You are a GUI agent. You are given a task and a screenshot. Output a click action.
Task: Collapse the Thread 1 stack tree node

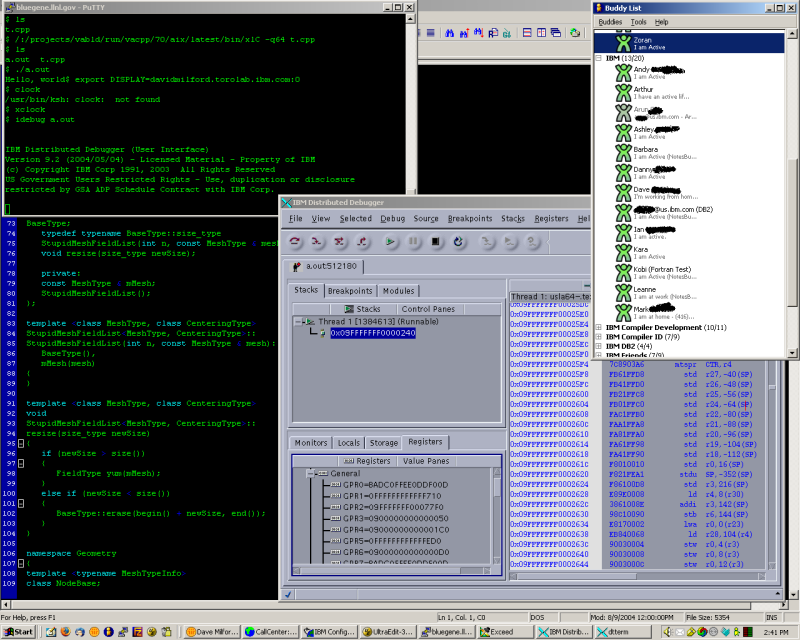coord(299,322)
